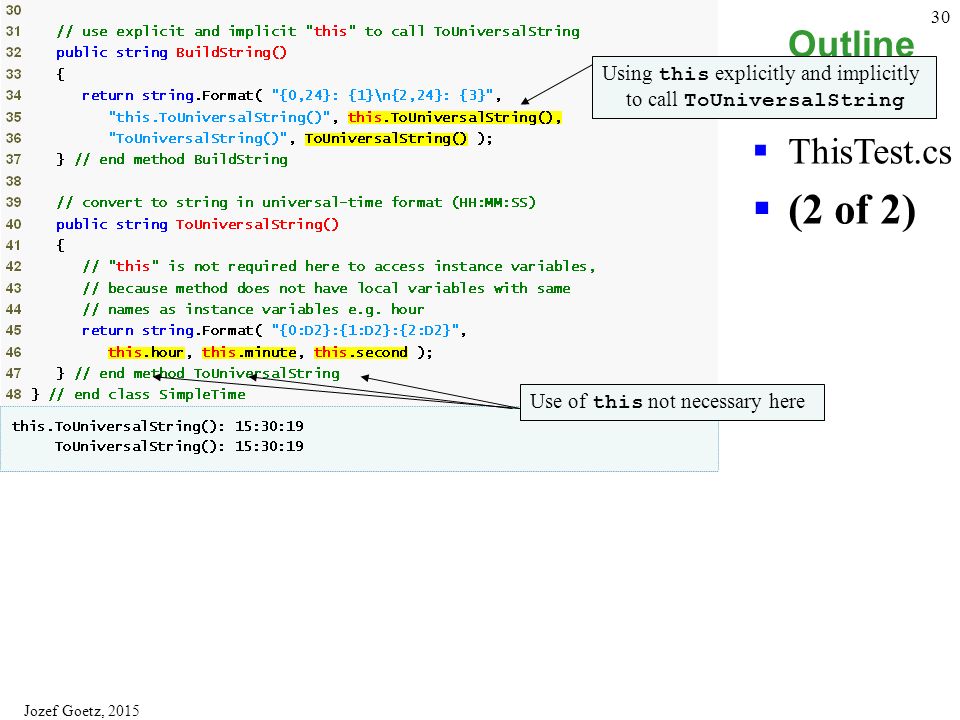Click the '(2 of 2)' bullet text
960x720 pixels.
[852, 211]
